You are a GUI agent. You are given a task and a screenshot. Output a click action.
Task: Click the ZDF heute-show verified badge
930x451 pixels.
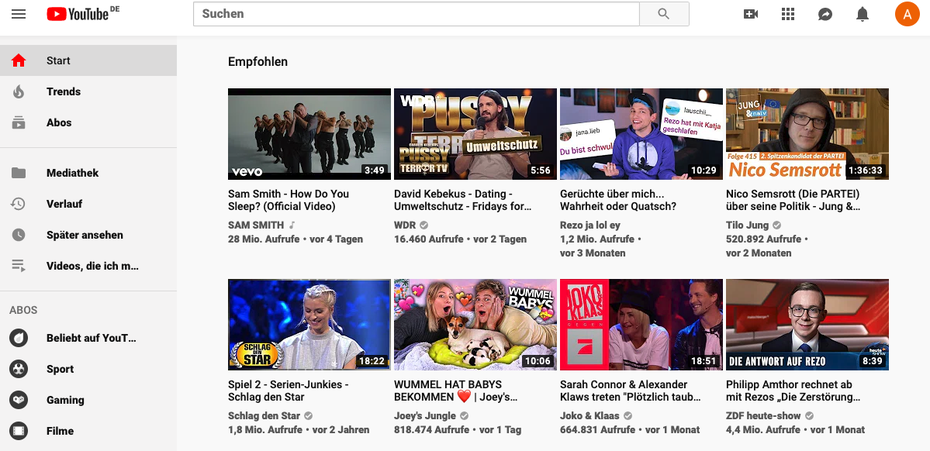[x=810, y=416]
